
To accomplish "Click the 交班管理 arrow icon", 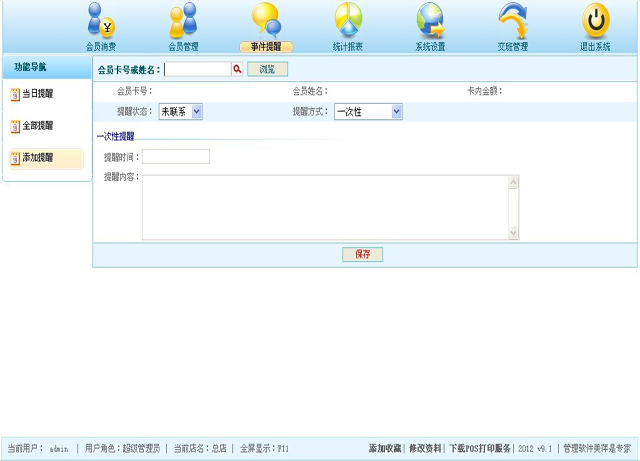I will point(513,21).
